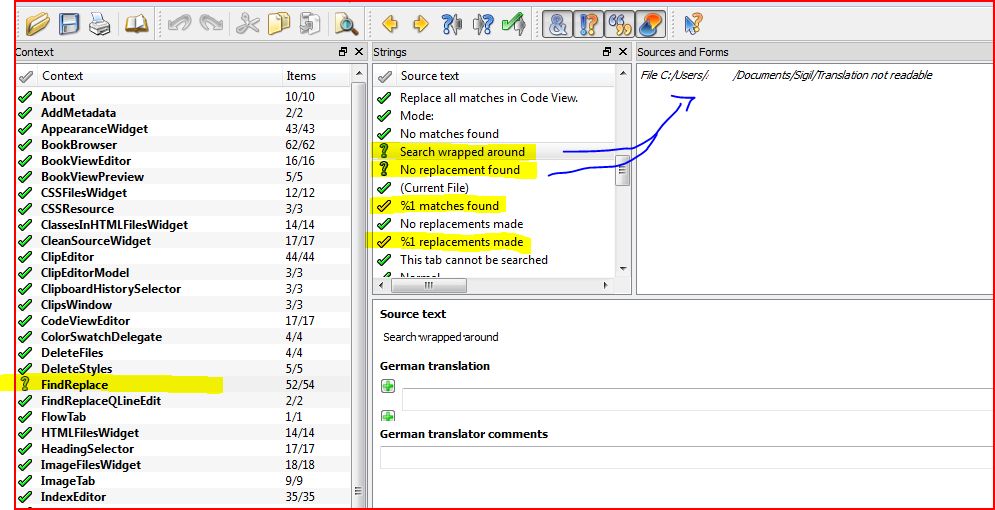The width and height of the screenshot is (995, 510).
Task: Toggle status check of %1 matches found
Action: click(x=384, y=206)
